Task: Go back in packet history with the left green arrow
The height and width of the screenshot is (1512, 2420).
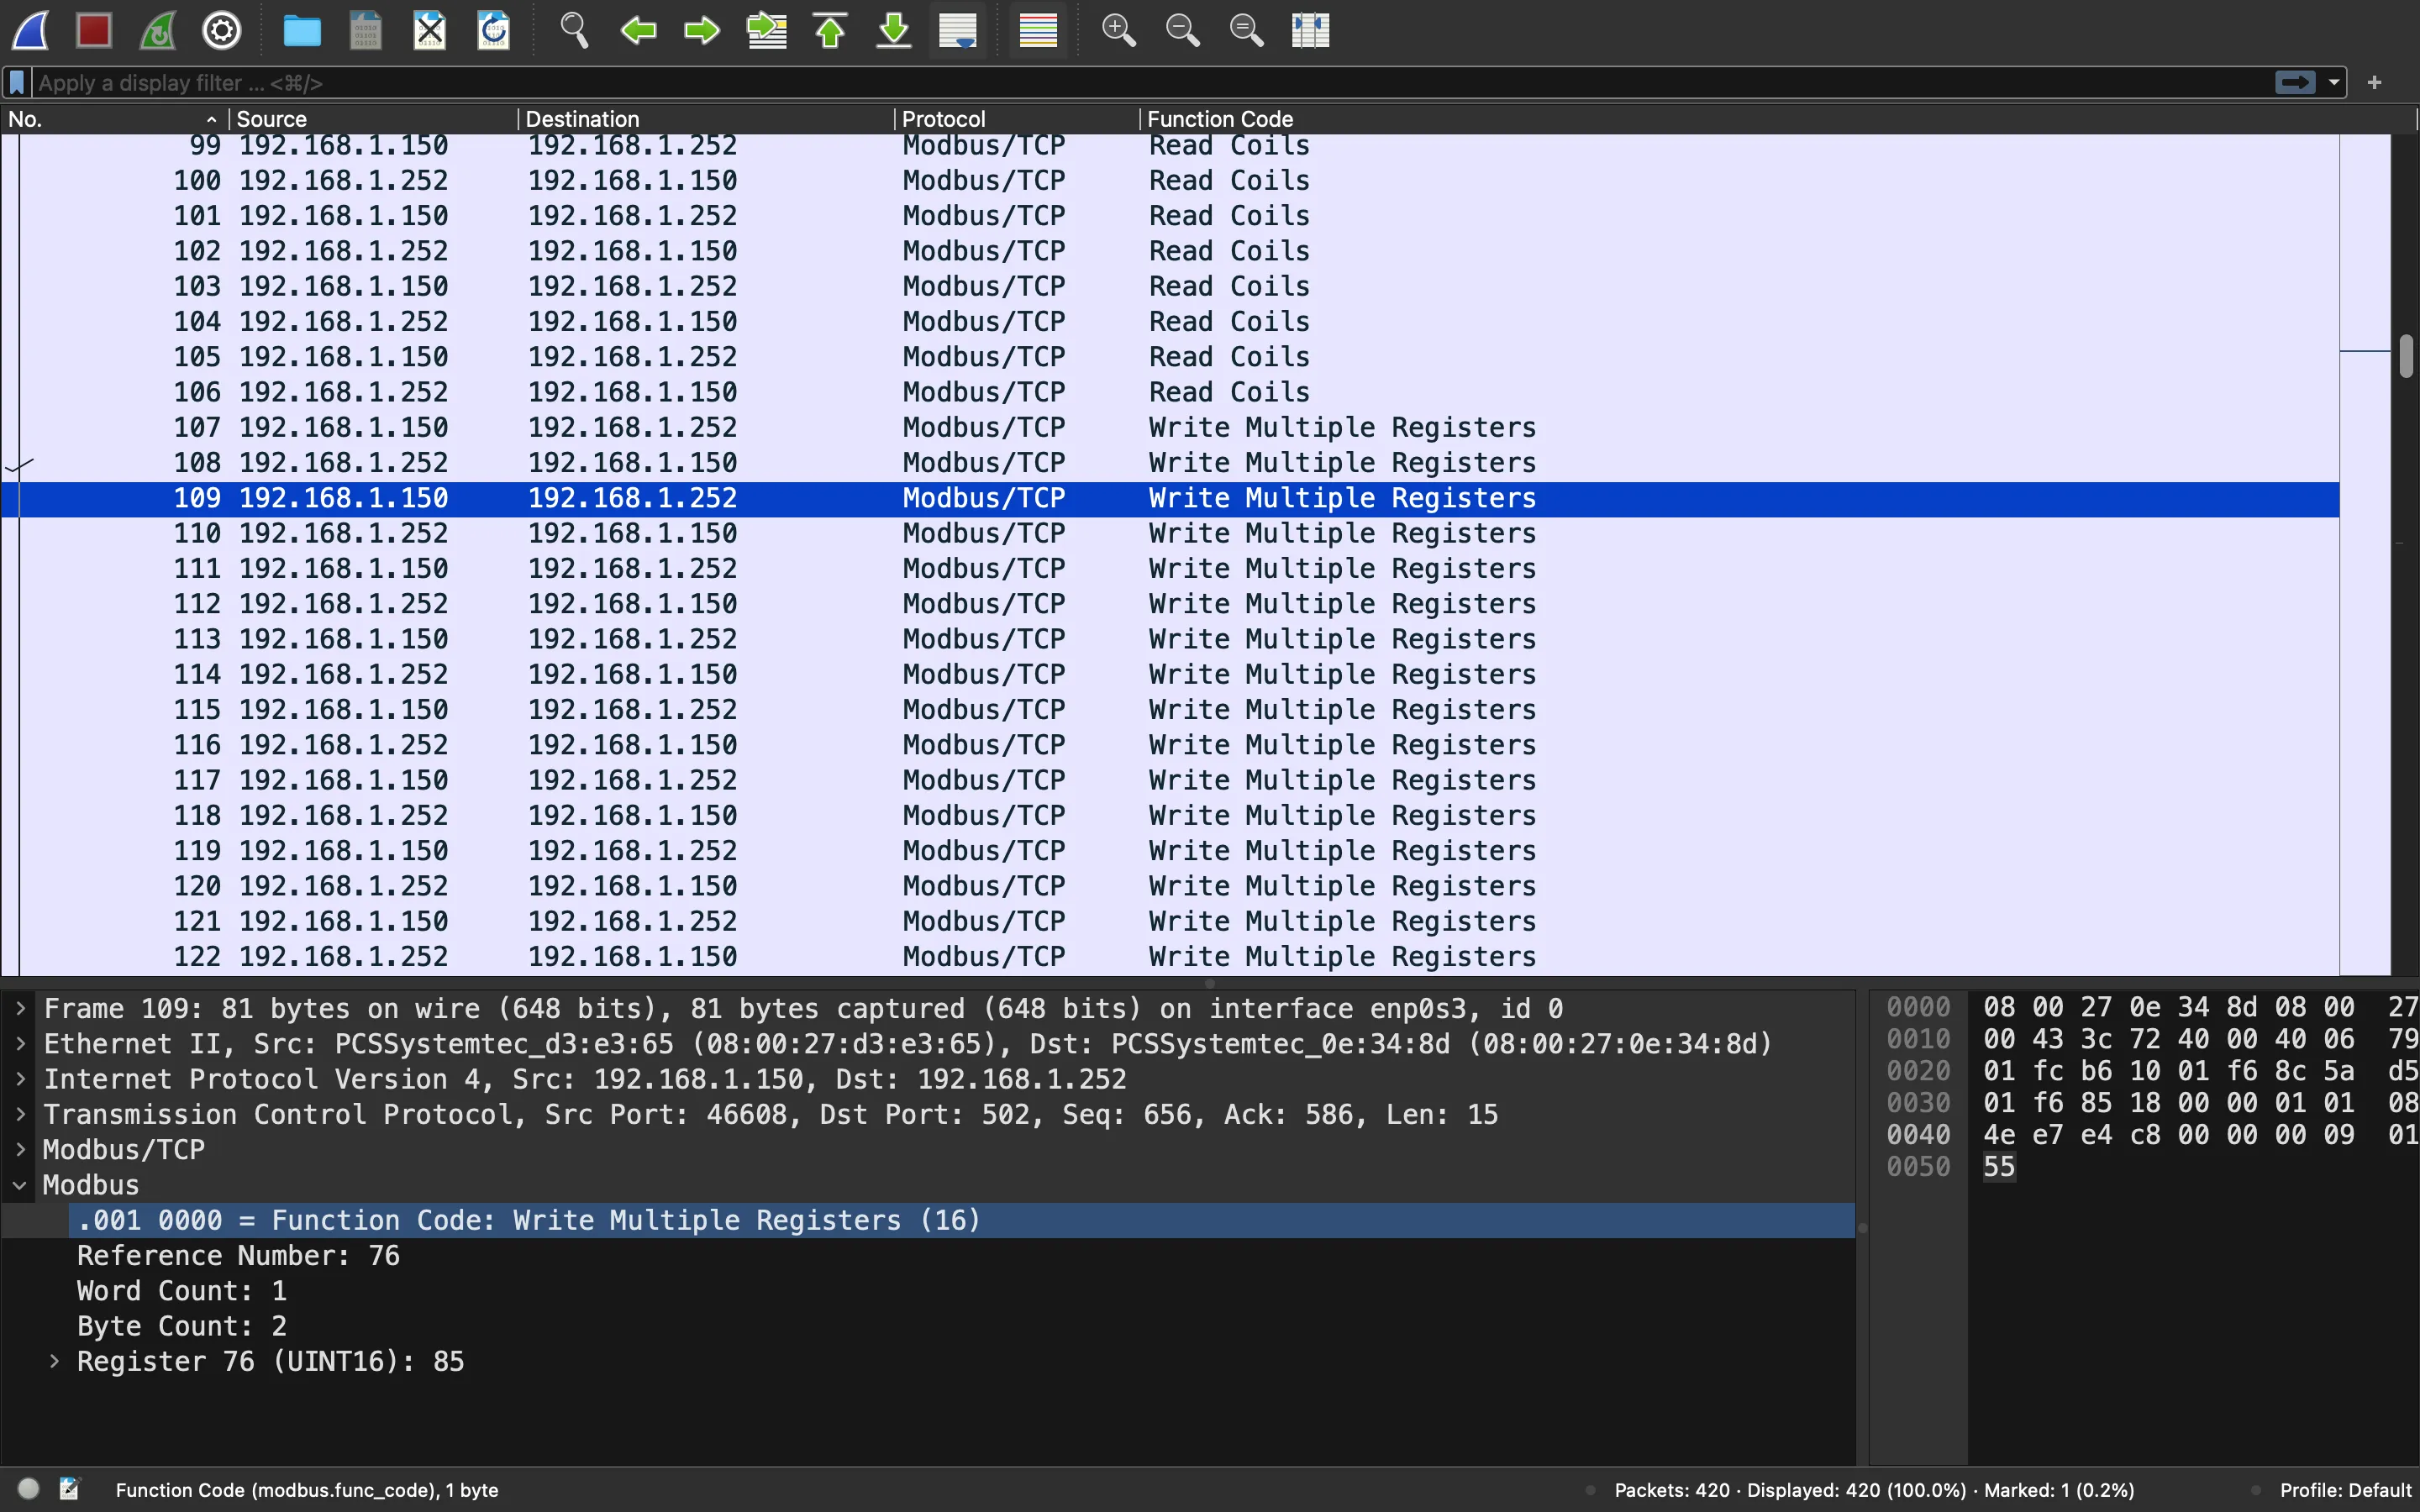Action: pos(638,30)
